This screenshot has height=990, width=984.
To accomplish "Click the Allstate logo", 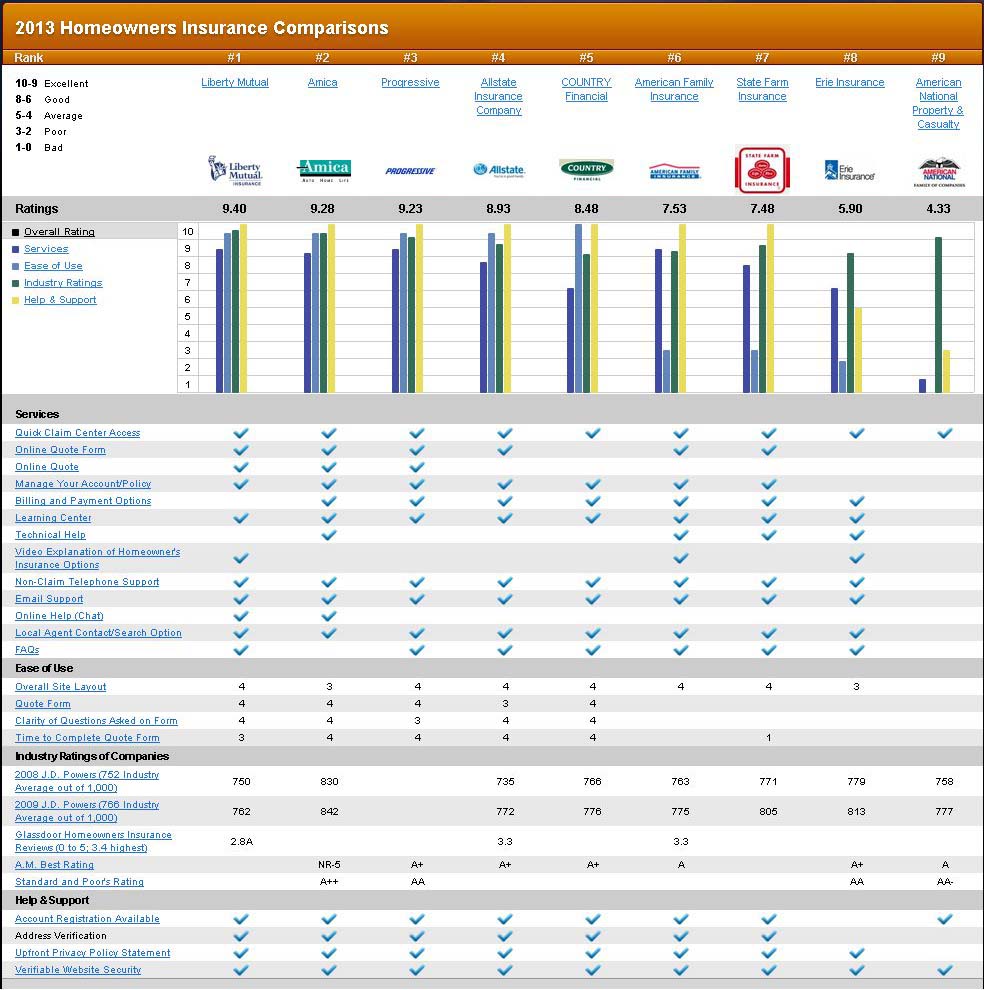I will (x=499, y=170).
